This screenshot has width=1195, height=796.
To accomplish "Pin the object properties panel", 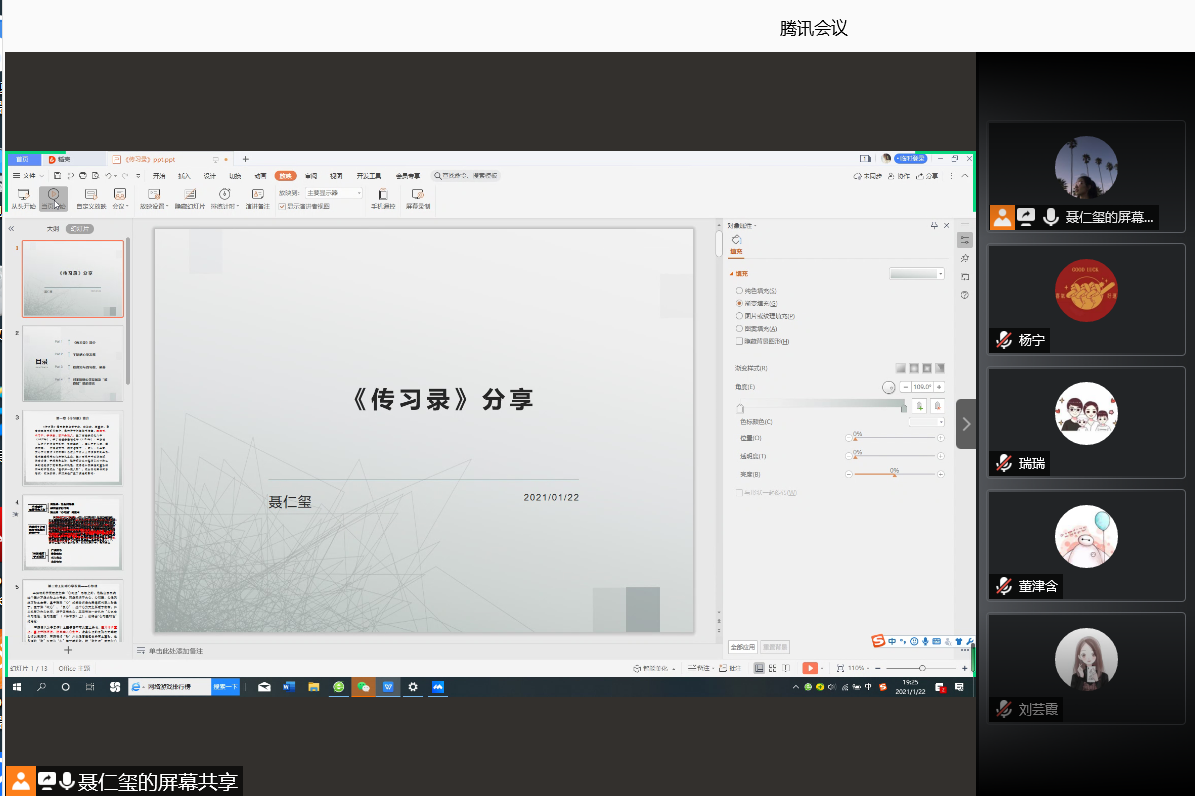I will 934,225.
